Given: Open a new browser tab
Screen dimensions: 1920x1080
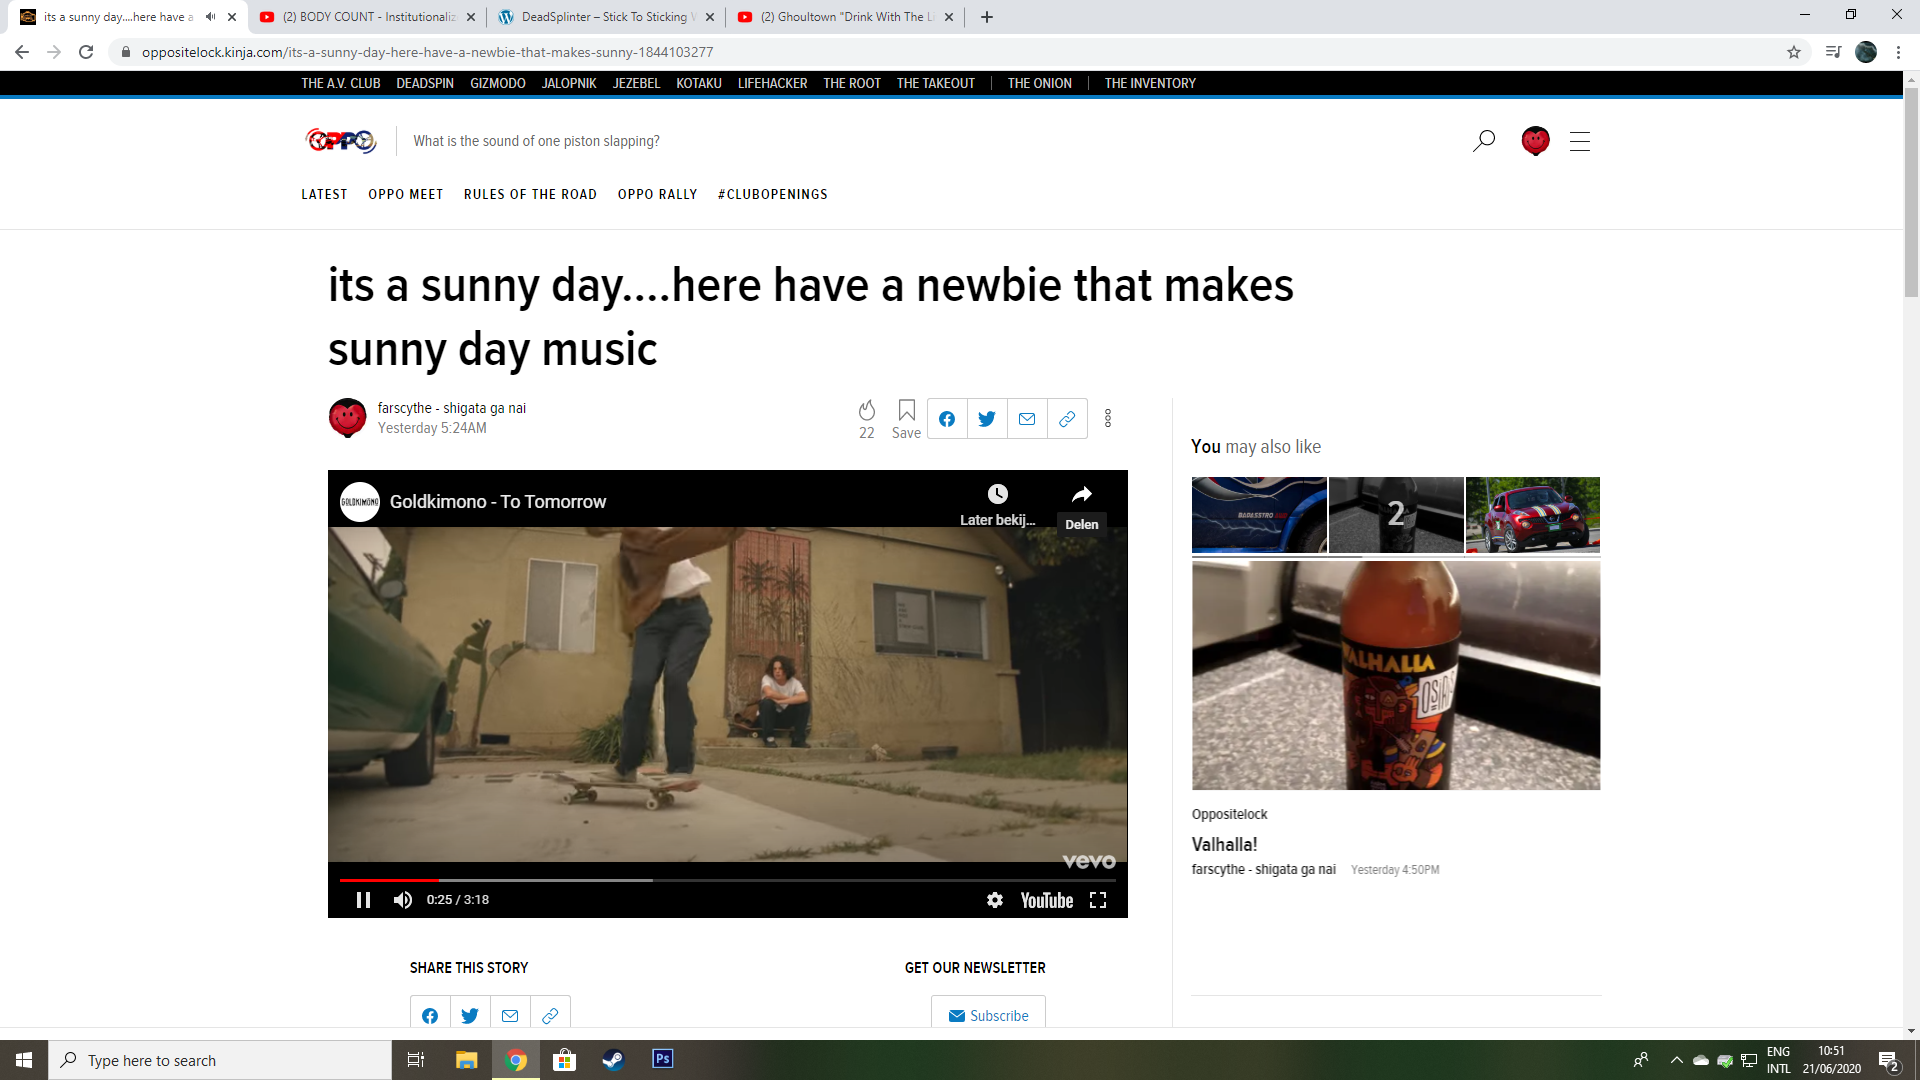Looking at the screenshot, I should click(987, 17).
